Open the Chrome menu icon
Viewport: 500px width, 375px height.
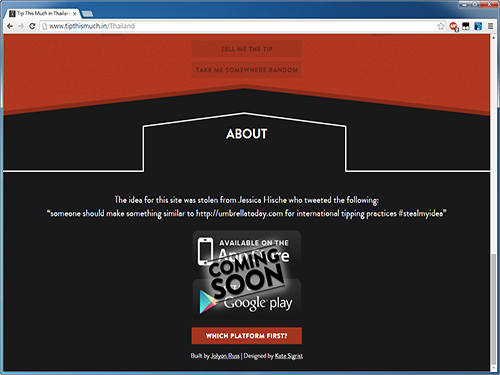coord(490,26)
